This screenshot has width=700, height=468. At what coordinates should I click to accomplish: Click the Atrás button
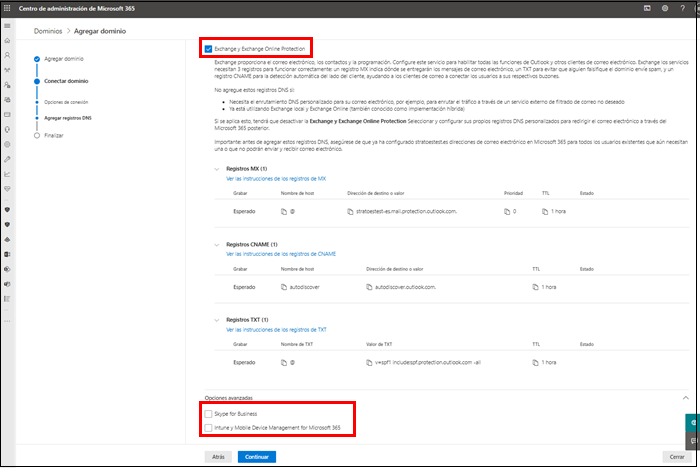(218, 457)
